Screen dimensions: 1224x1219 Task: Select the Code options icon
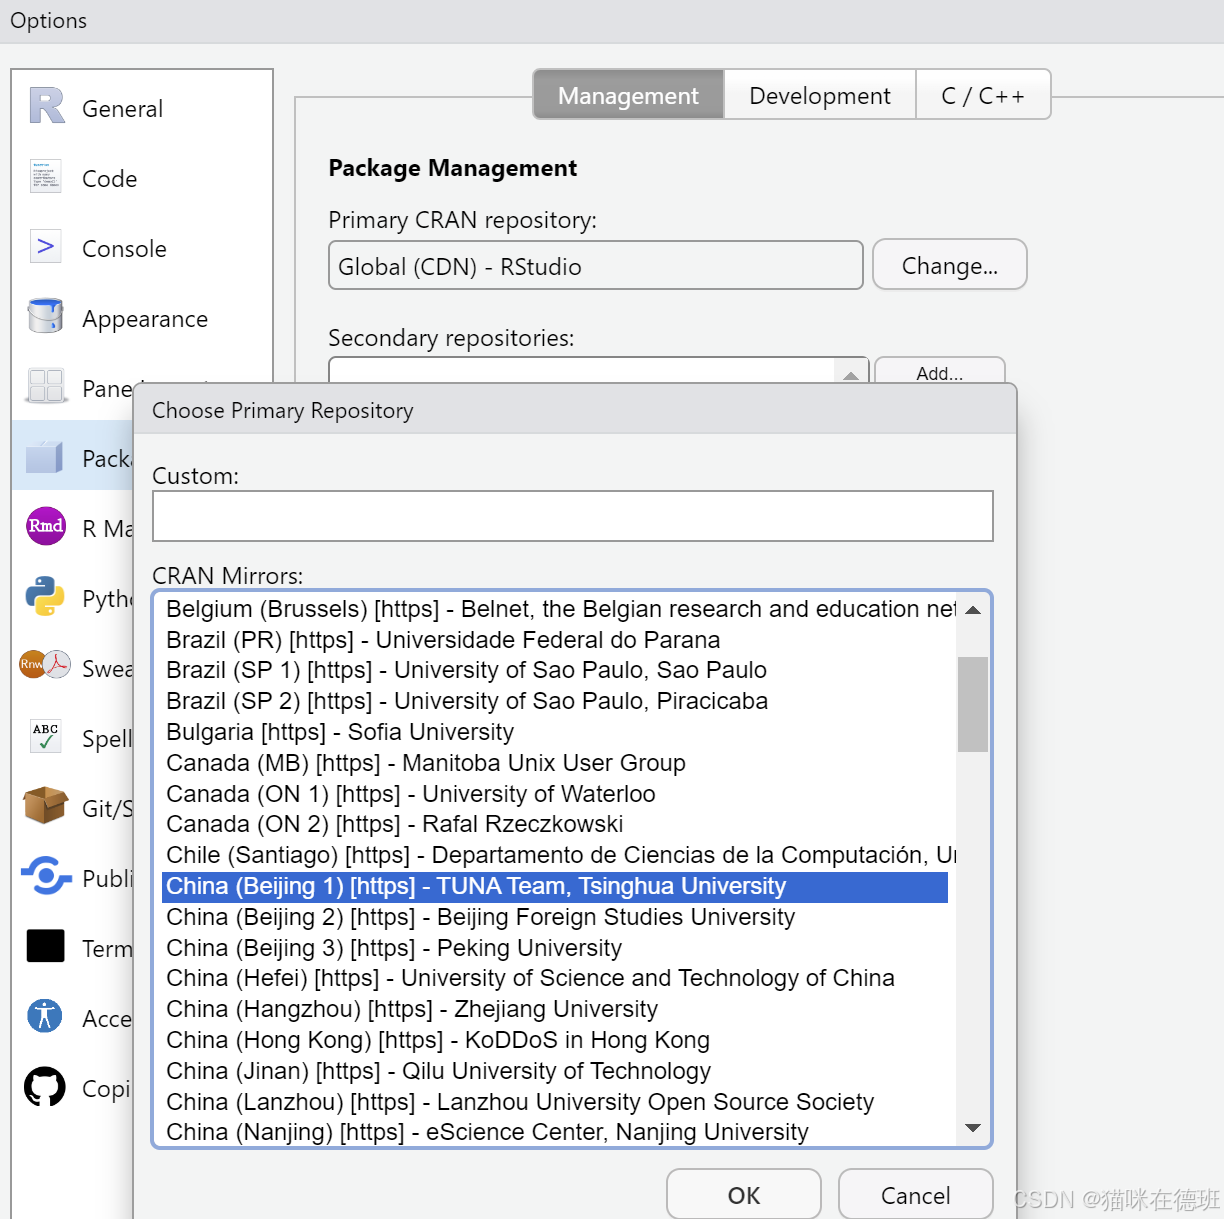coord(46,177)
